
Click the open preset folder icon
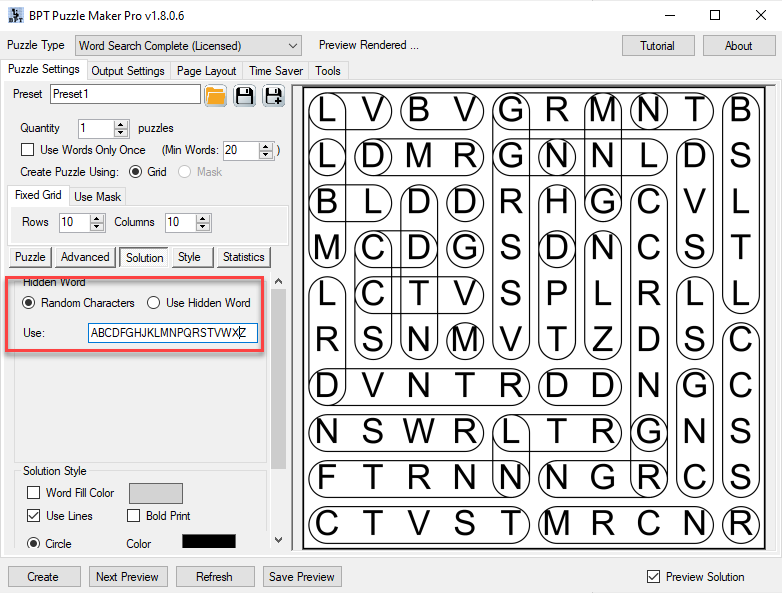pos(215,95)
